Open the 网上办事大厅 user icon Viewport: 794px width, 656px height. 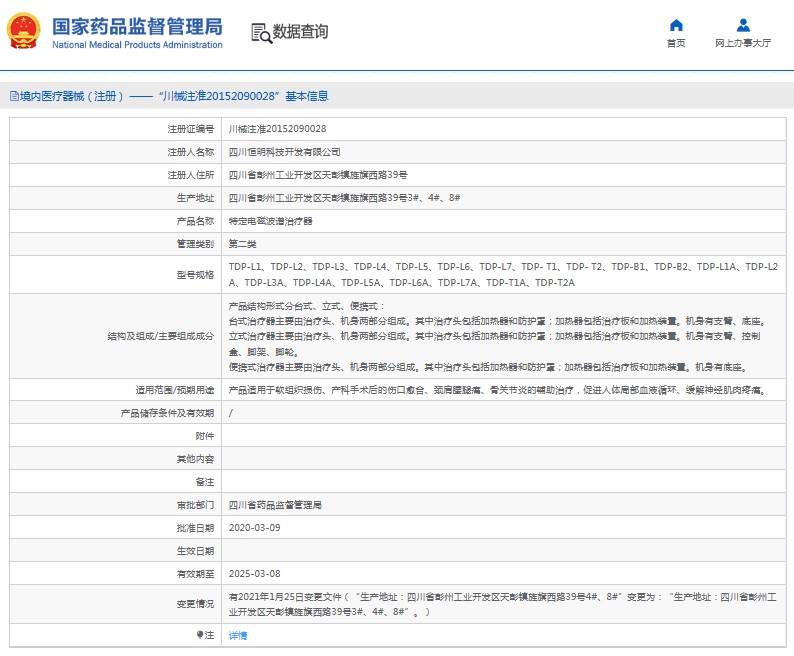pos(743,25)
